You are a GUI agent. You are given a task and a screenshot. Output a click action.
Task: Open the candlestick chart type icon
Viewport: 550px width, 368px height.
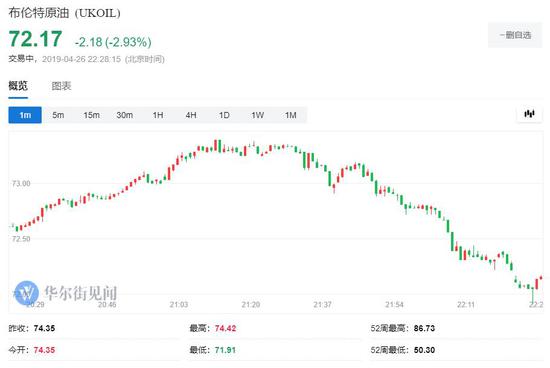pyautogui.click(x=529, y=114)
